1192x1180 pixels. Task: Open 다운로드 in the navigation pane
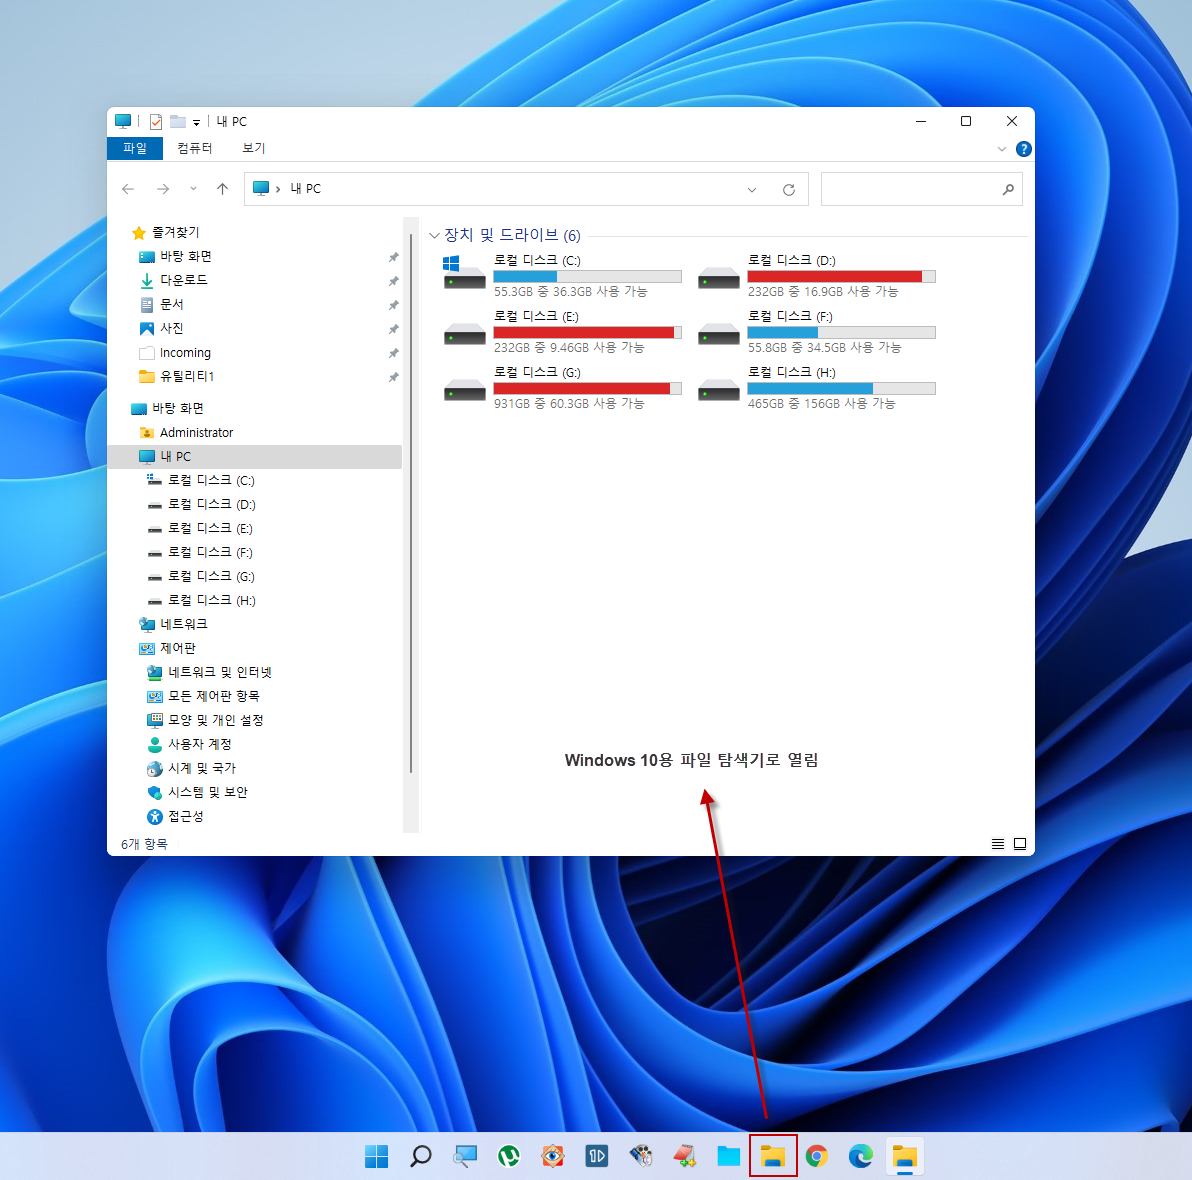click(183, 281)
